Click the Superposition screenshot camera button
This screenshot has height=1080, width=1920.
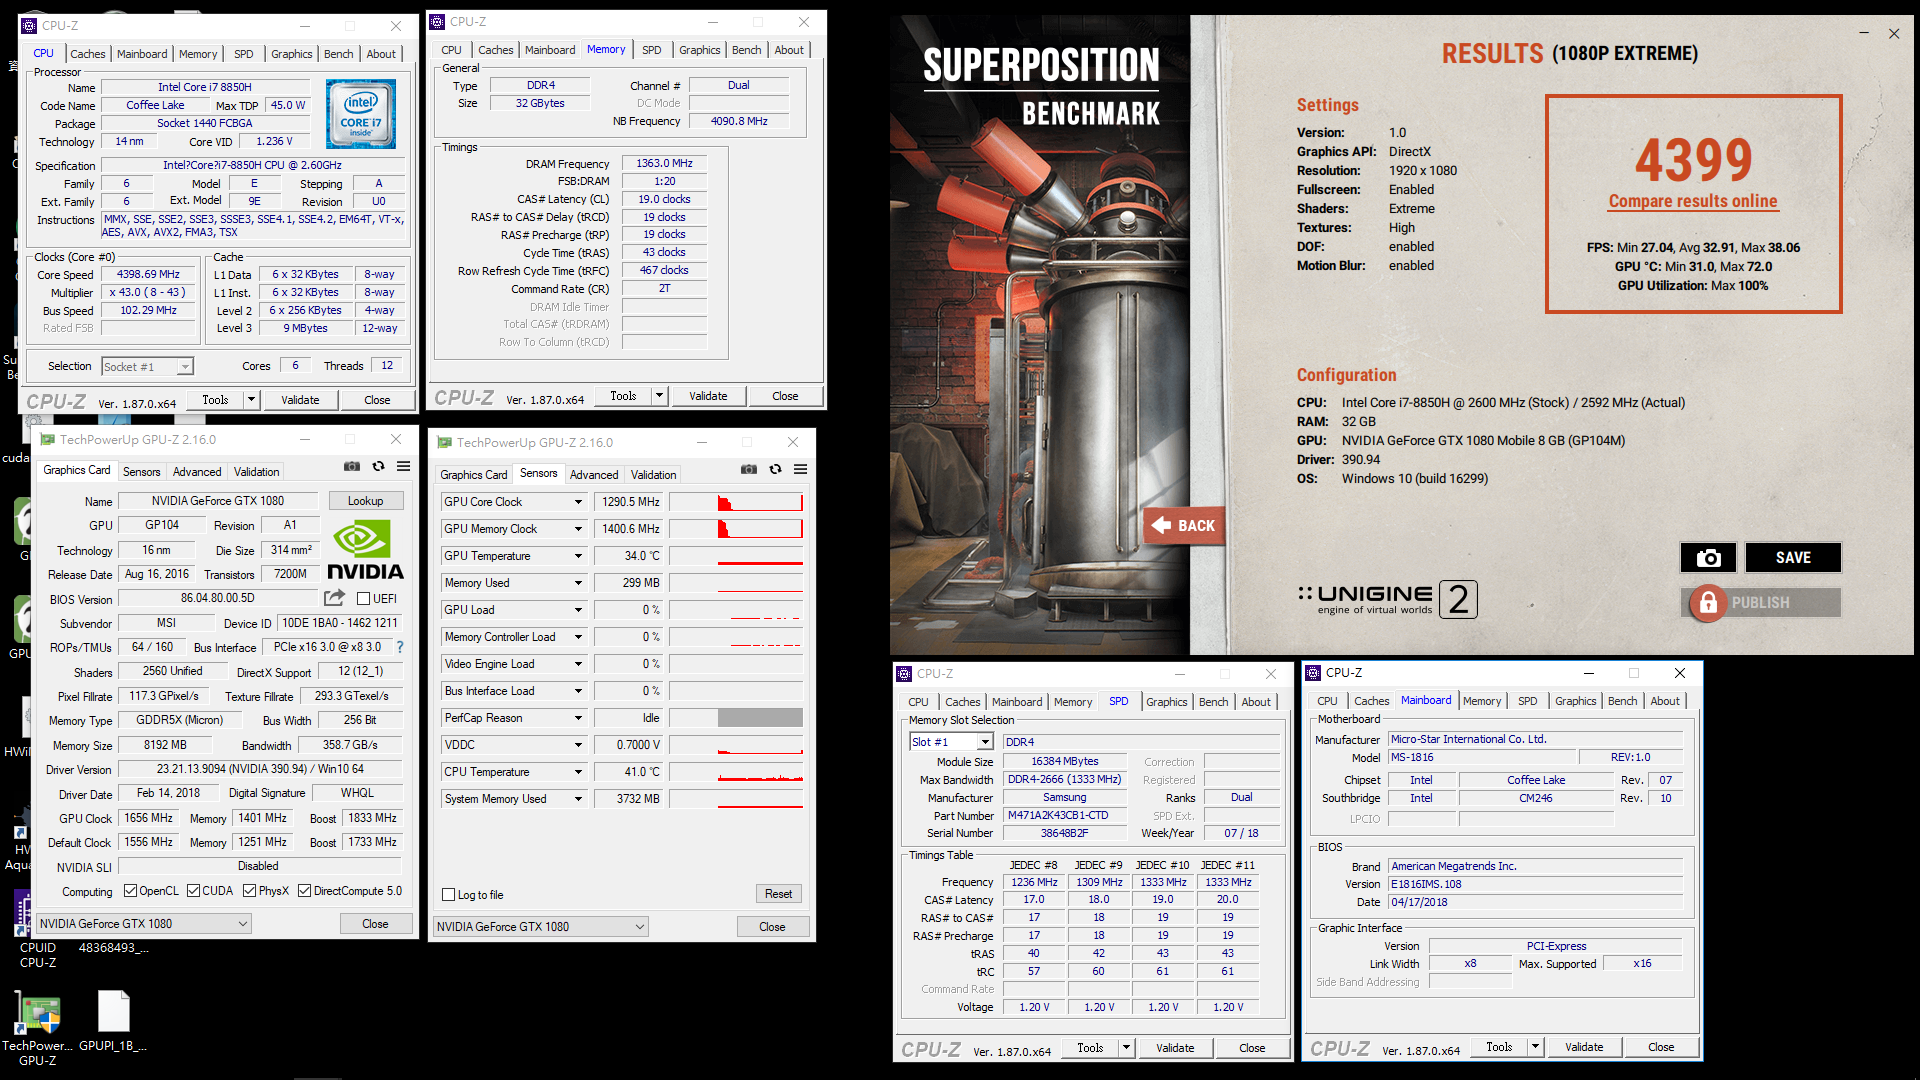pyautogui.click(x=1708, y=557)
